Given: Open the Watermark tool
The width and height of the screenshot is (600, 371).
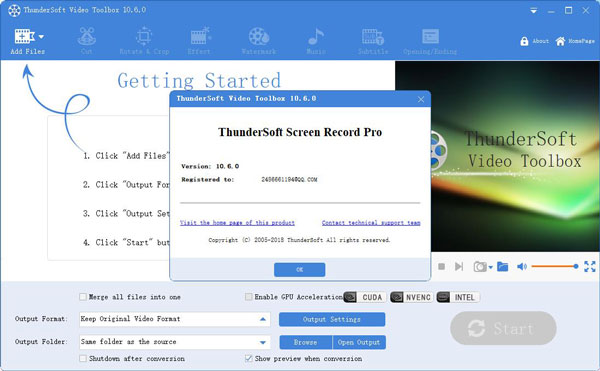Looking at the screenshot, I should [259, 41].
